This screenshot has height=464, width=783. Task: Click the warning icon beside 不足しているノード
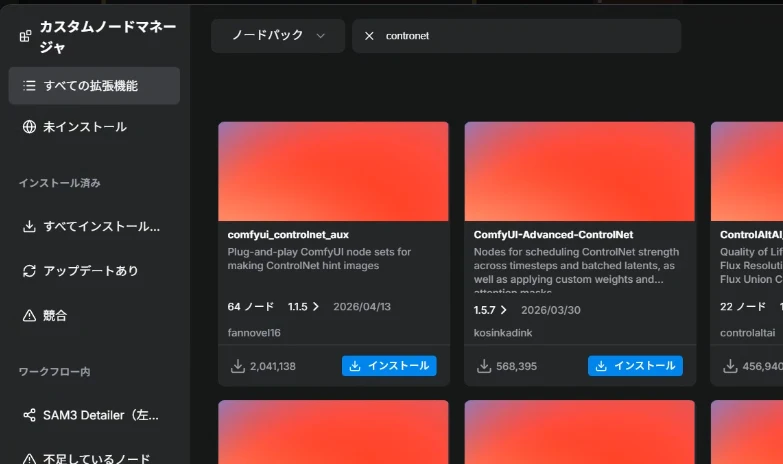pos(29,459)
